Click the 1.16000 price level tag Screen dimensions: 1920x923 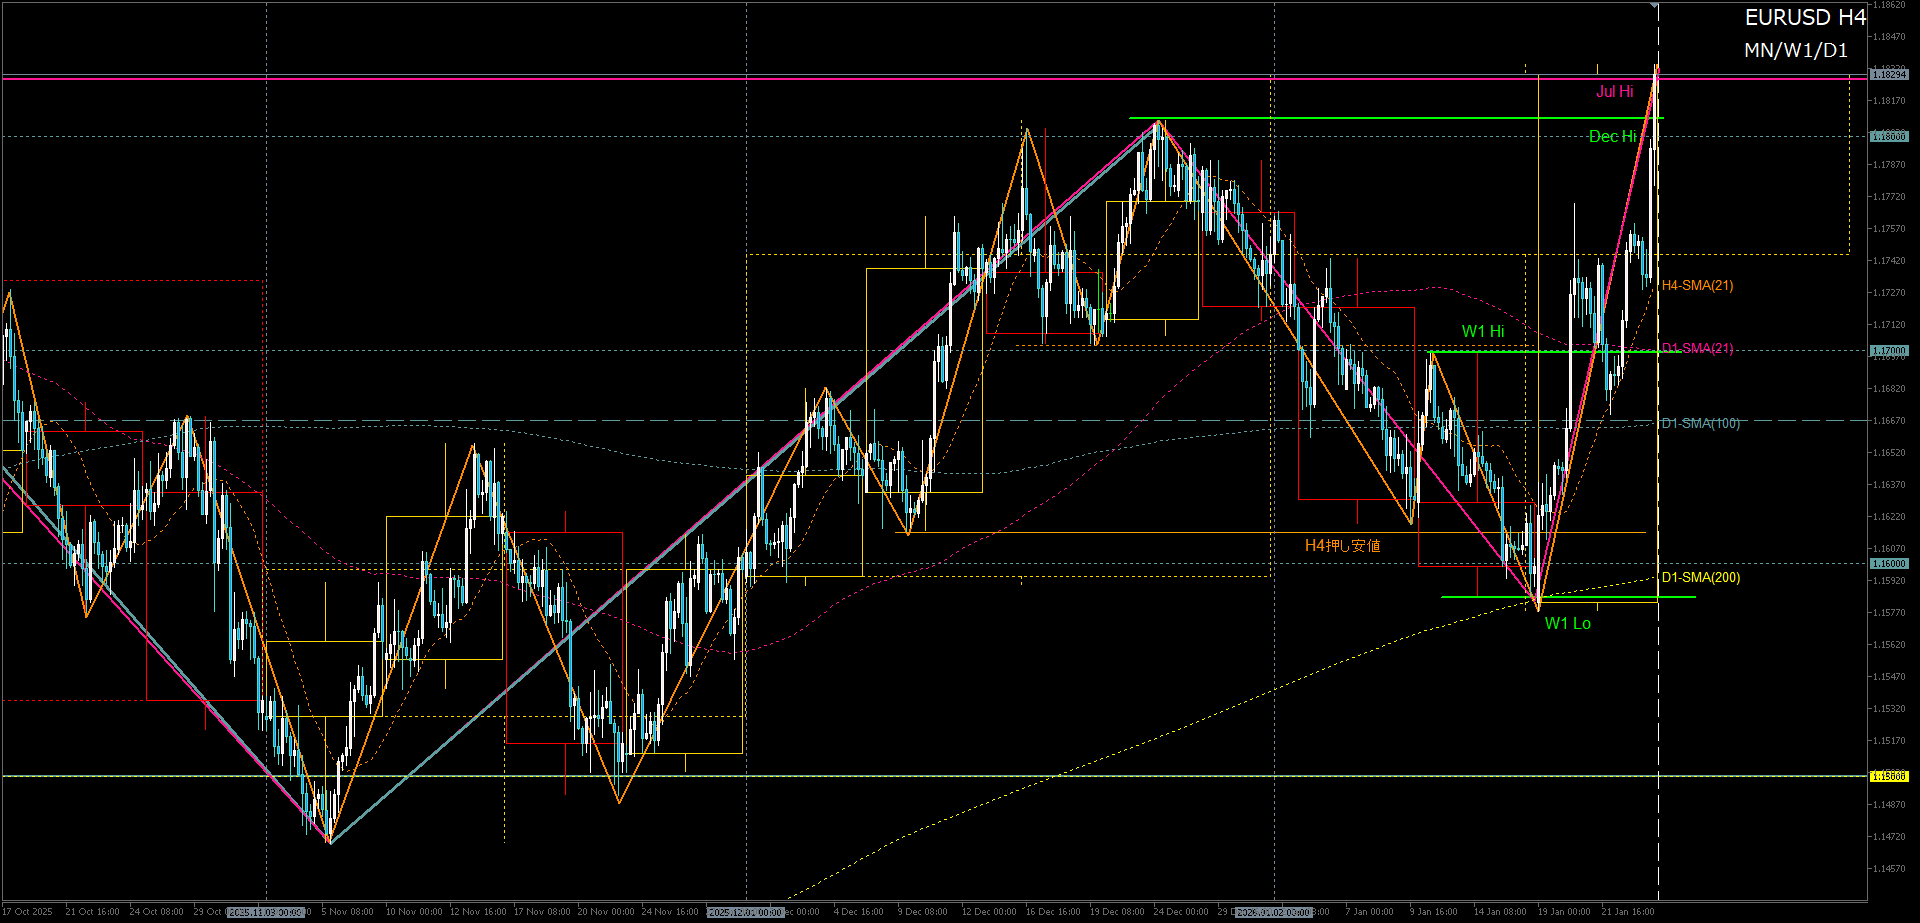[1888, 564]
